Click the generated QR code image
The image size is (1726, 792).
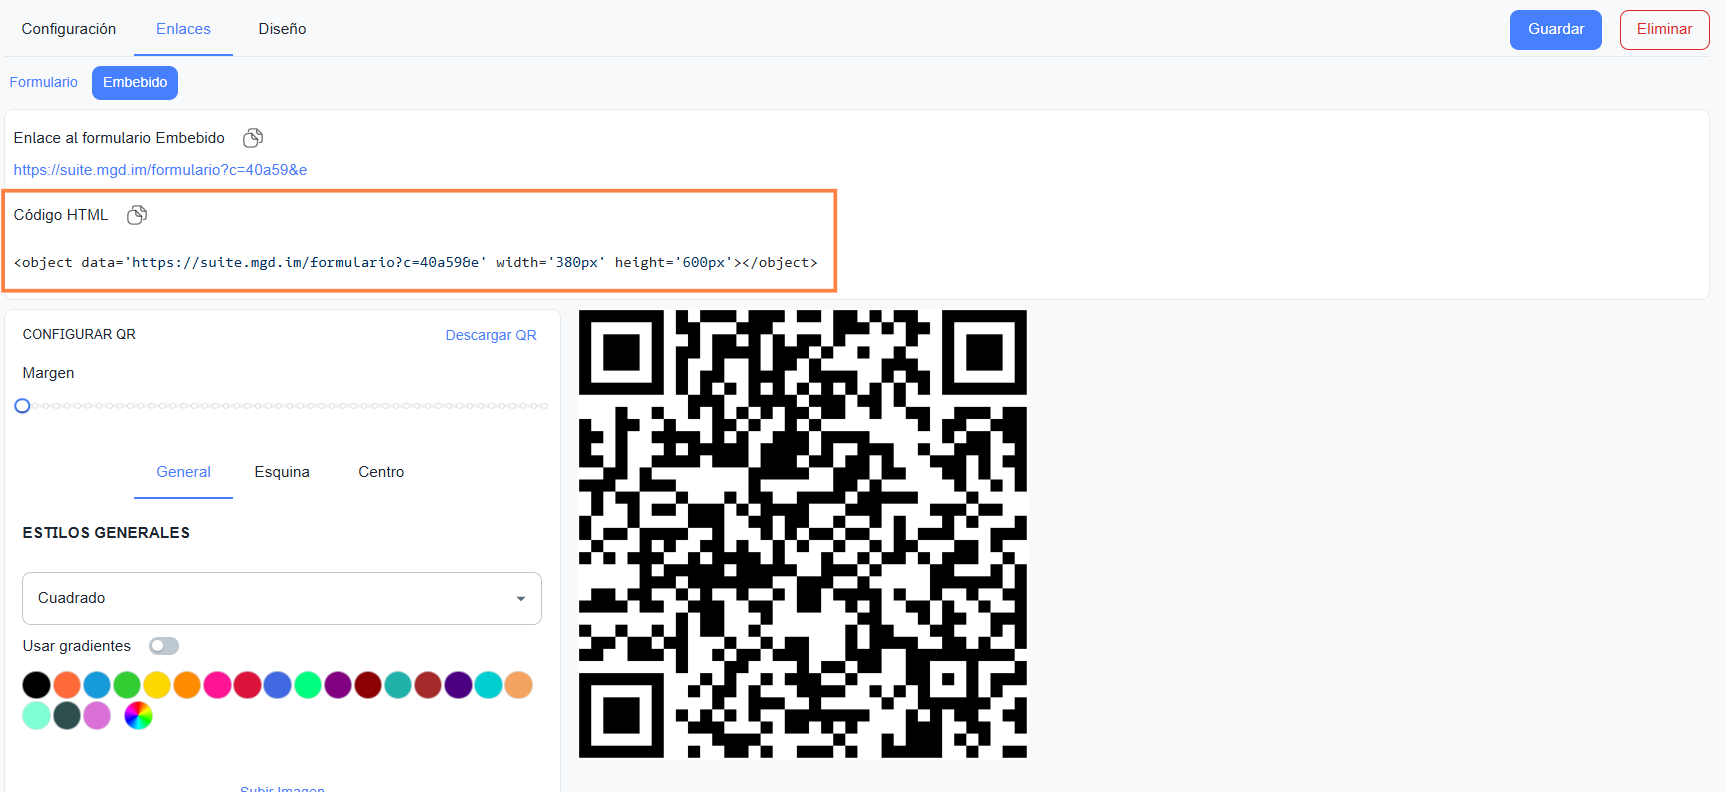(803, 534)
